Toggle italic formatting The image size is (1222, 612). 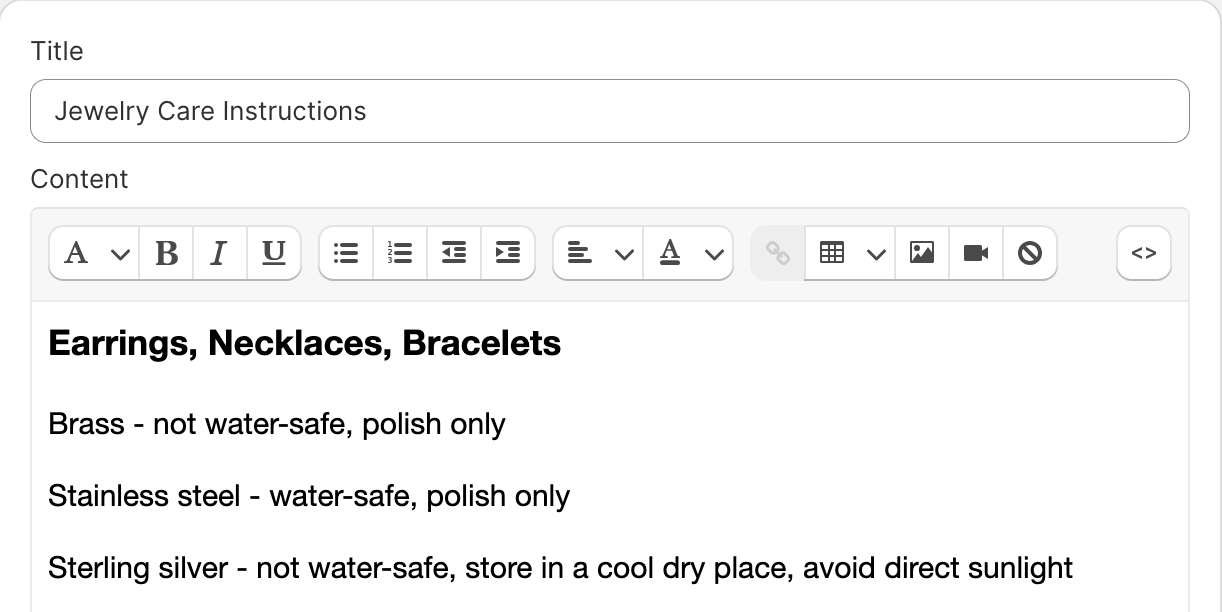coord(220,253)
